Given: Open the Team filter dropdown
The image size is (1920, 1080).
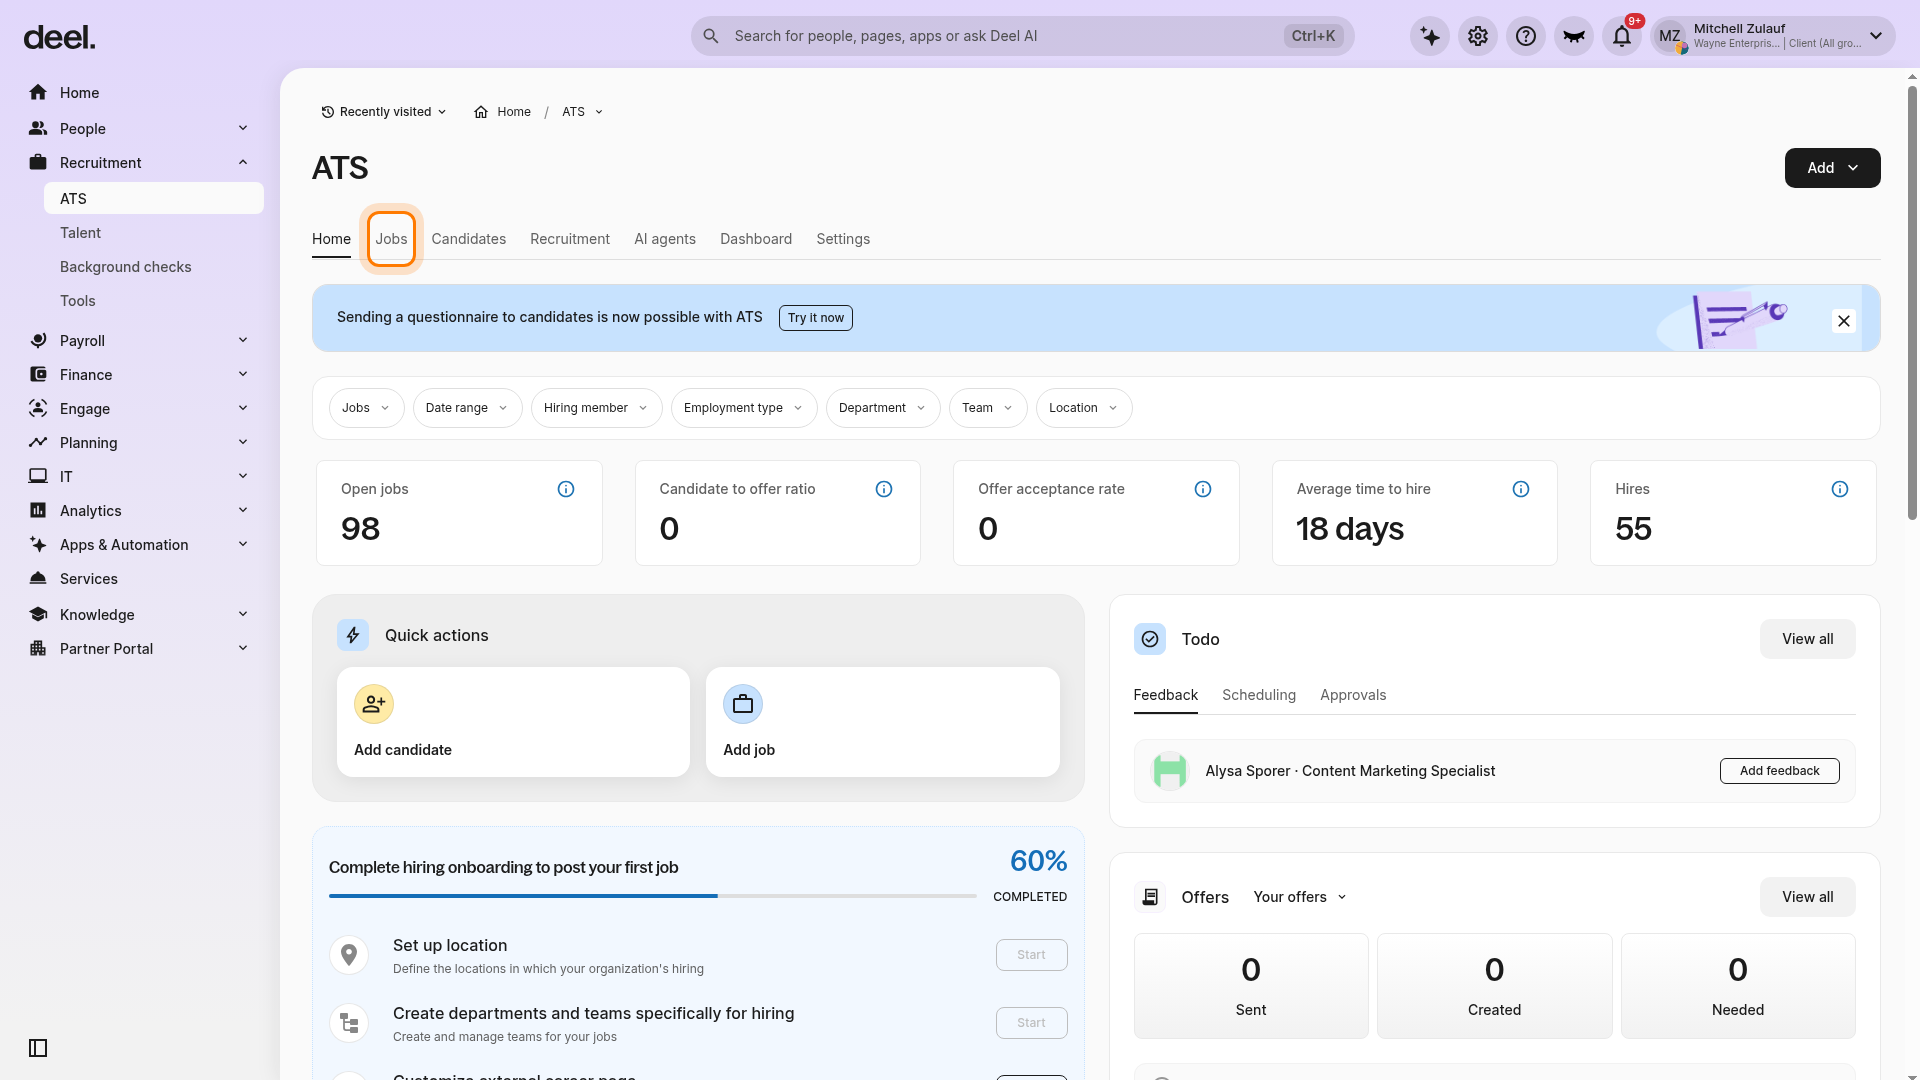Looking at the screenshot, I should point(988,408).
